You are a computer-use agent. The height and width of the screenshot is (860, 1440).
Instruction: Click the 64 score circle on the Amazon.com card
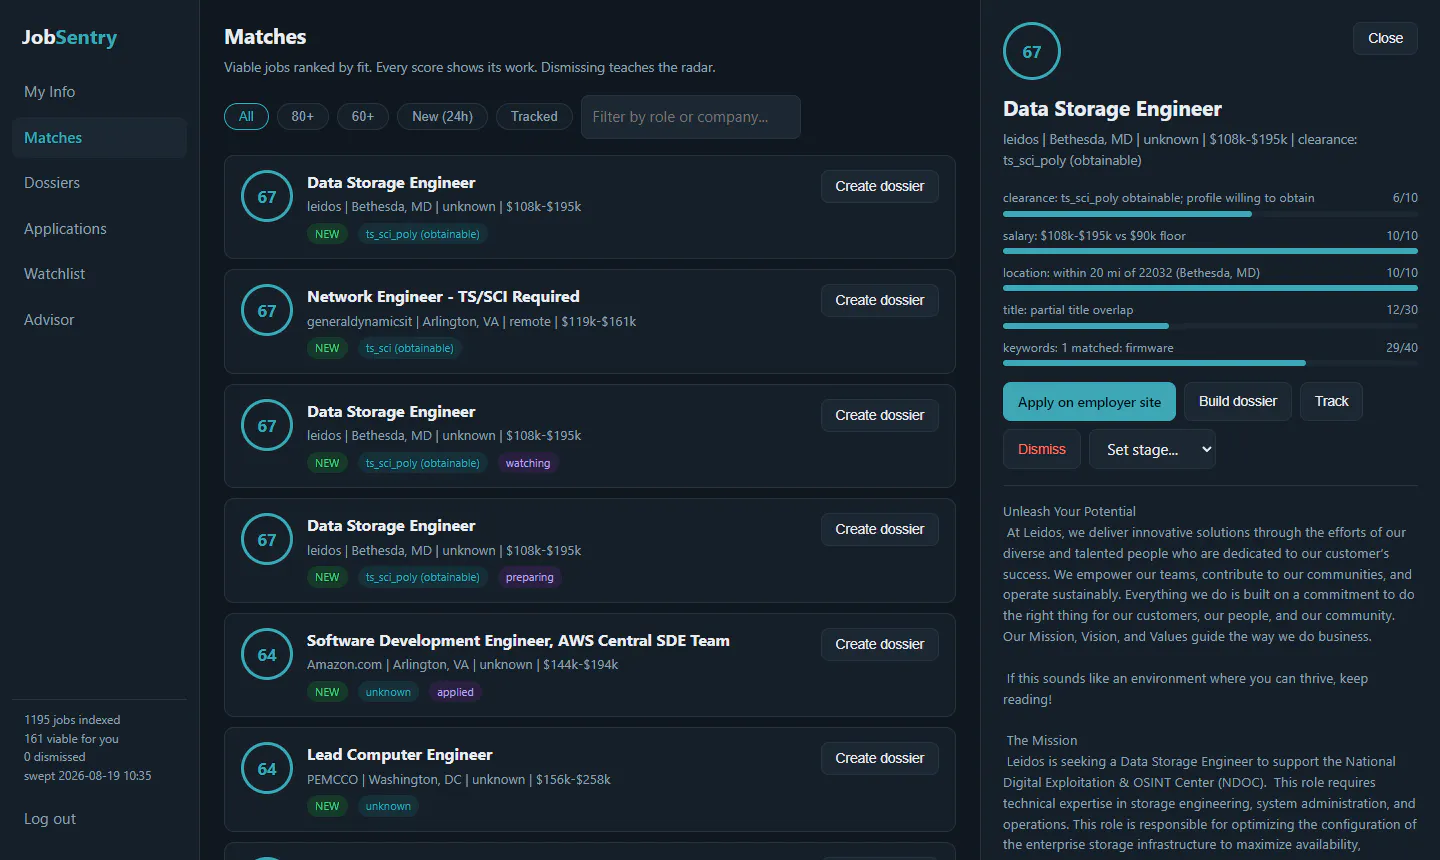267,655
